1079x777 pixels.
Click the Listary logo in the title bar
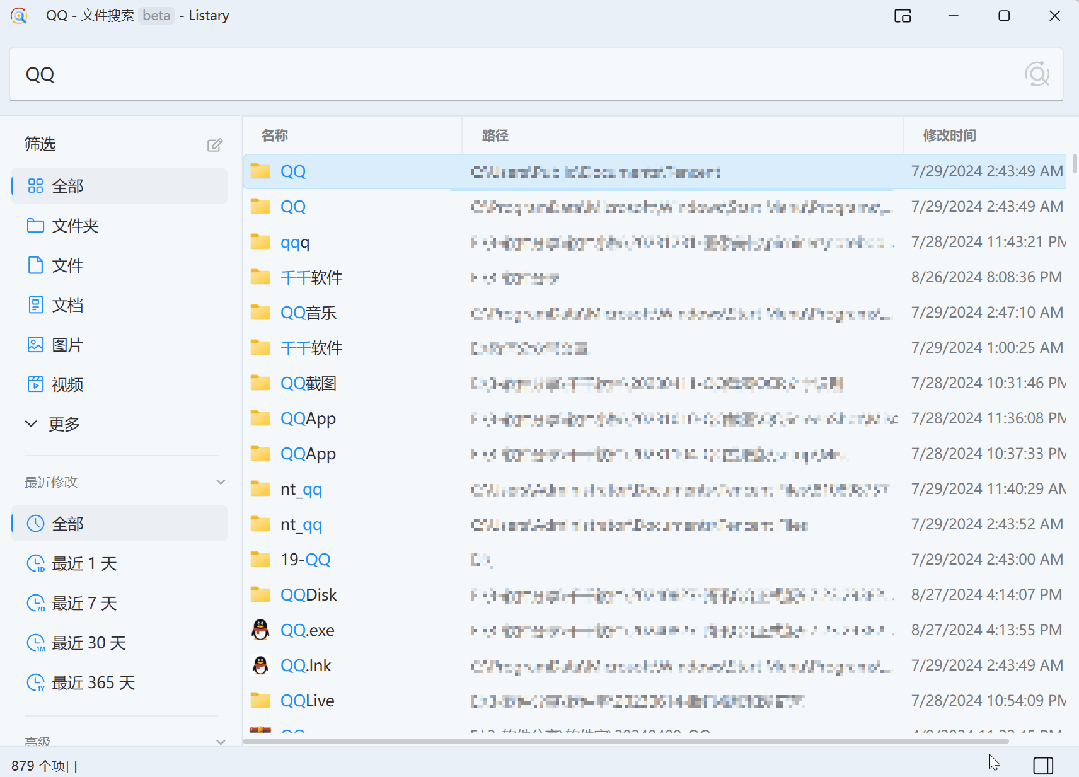(x=19, y=15)
